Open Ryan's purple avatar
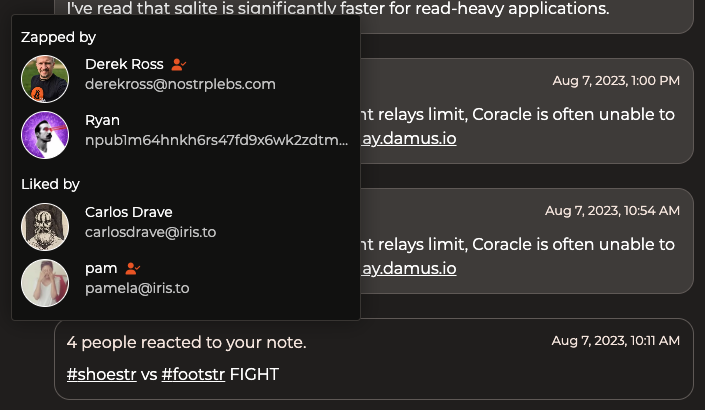The image size is (705, 410). 45,135
